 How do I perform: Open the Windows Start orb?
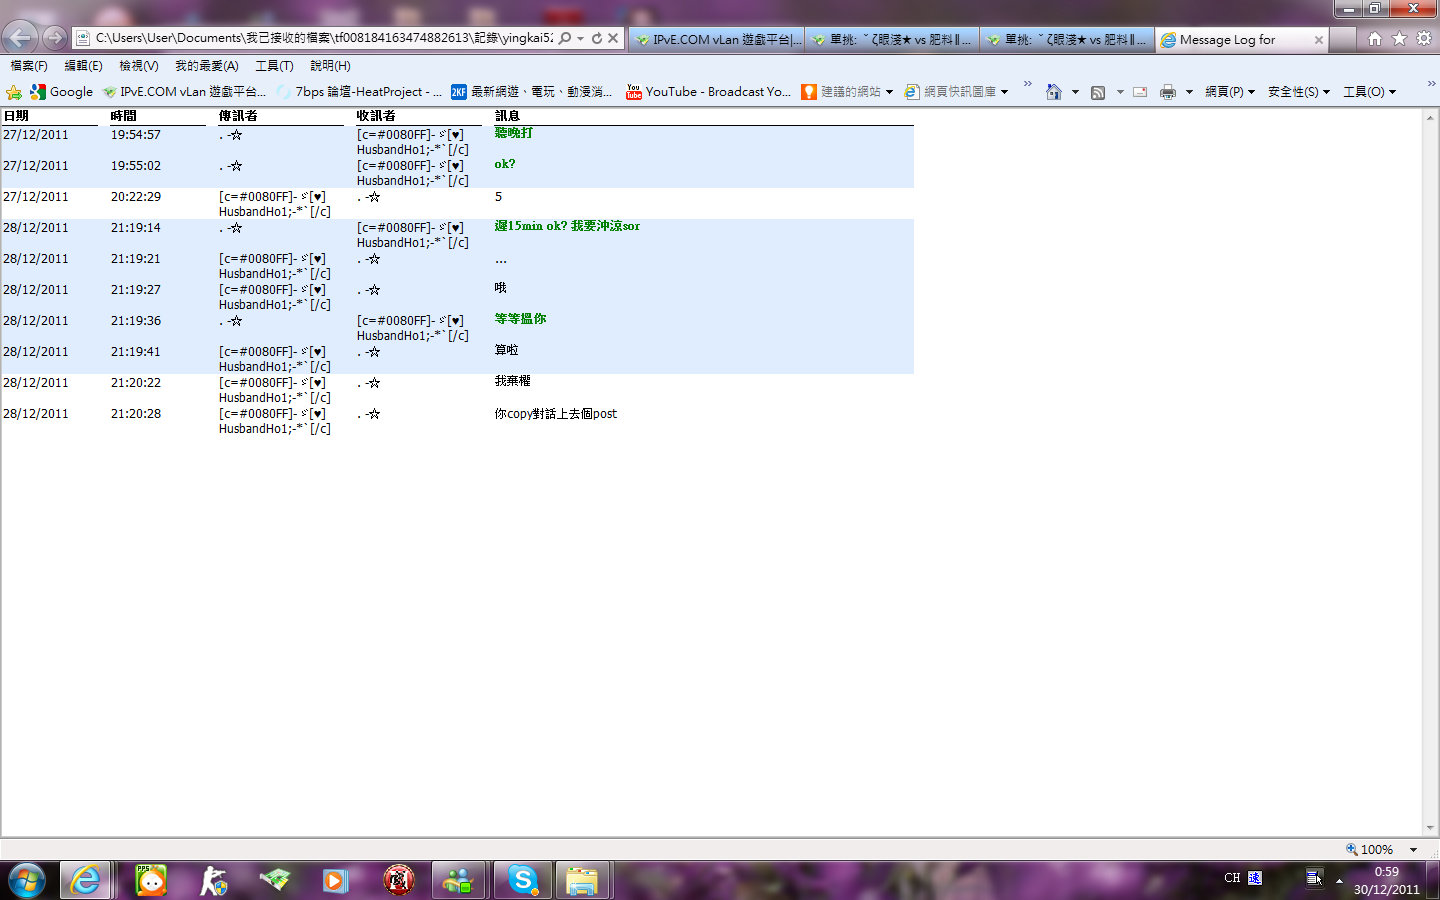27,881
